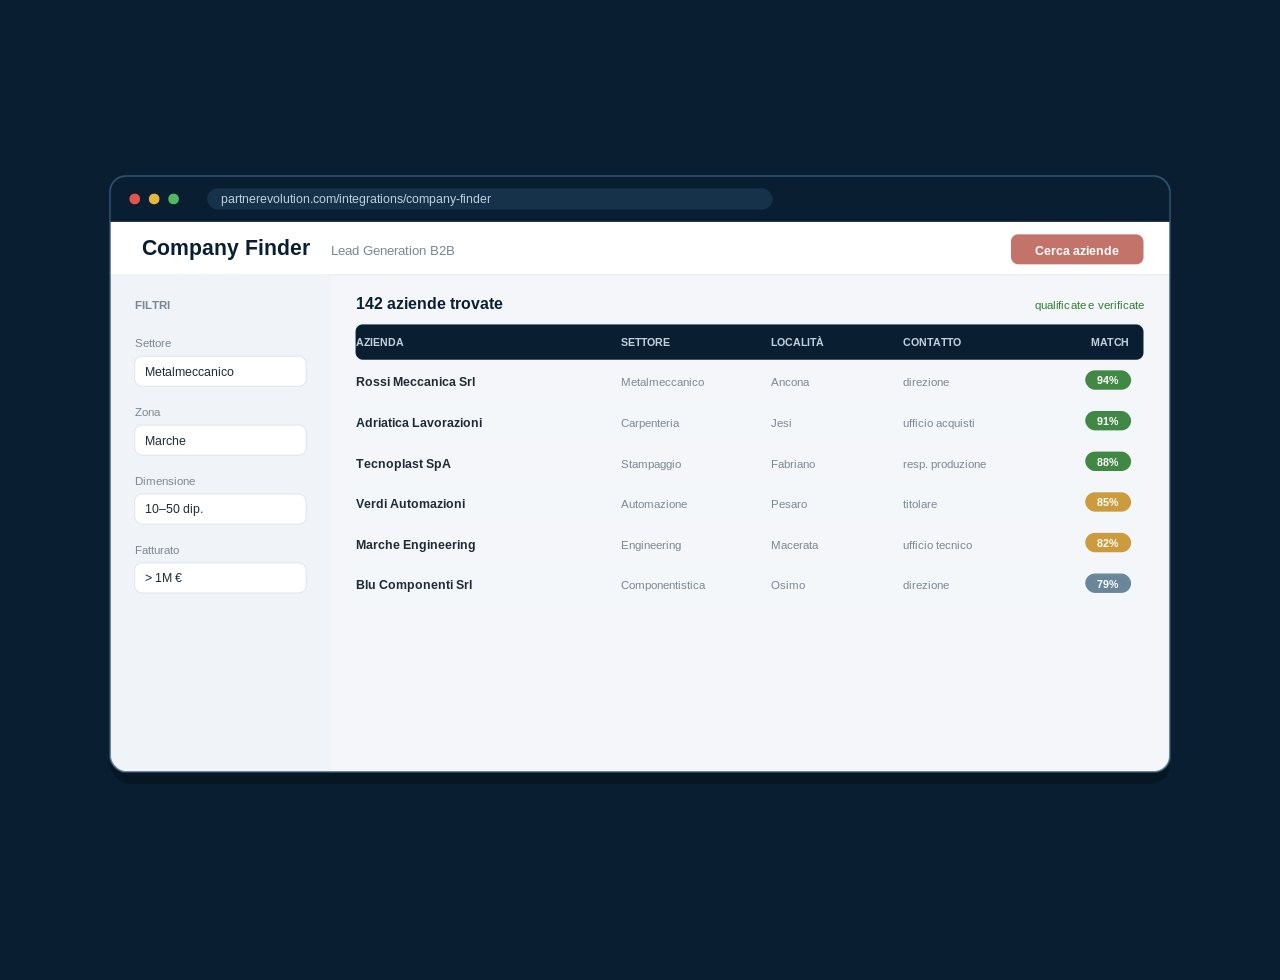
Task: Click the FILTRI sidebar heading
Action: 153,305
